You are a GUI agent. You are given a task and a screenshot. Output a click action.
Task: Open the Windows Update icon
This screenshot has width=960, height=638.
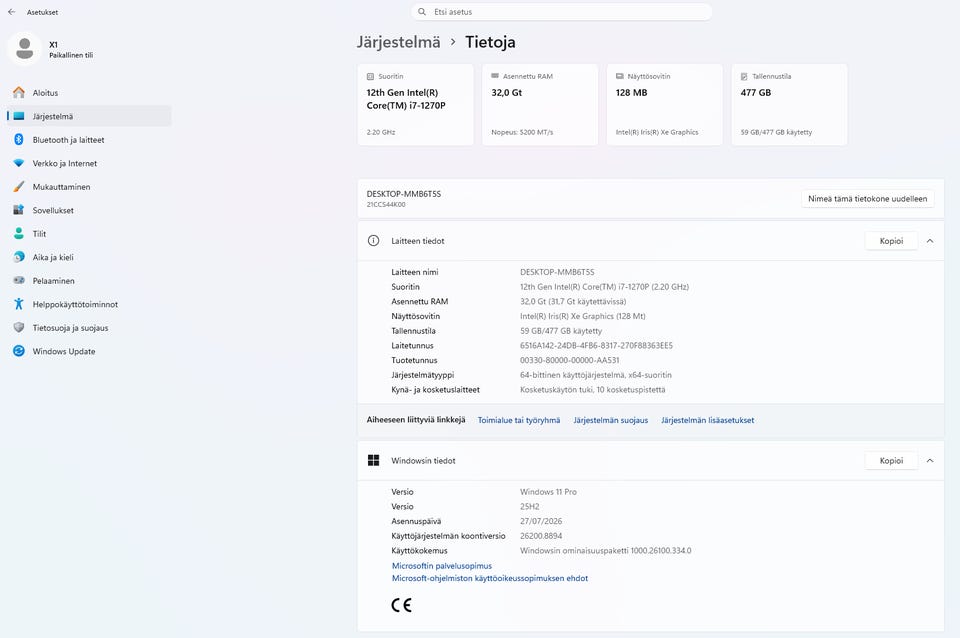(19, 351)
